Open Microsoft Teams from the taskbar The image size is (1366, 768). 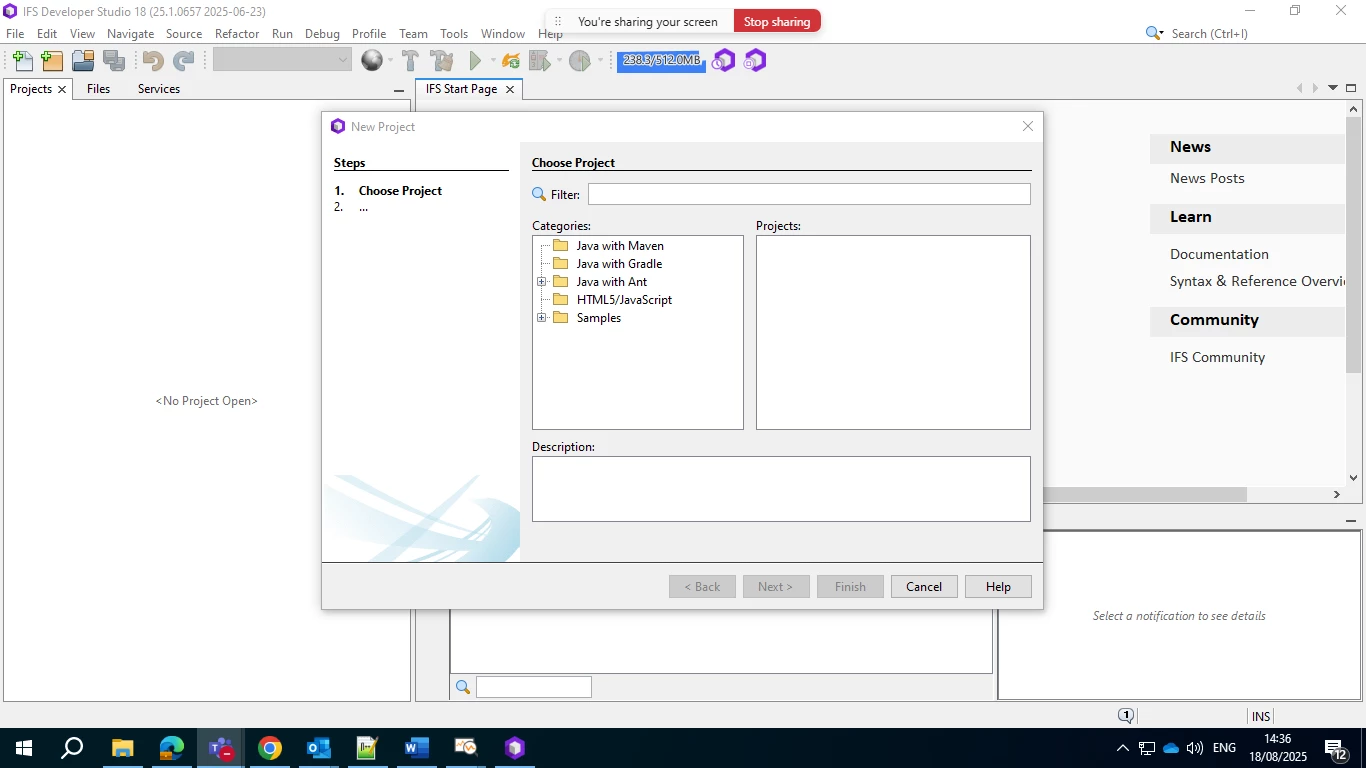220,748
